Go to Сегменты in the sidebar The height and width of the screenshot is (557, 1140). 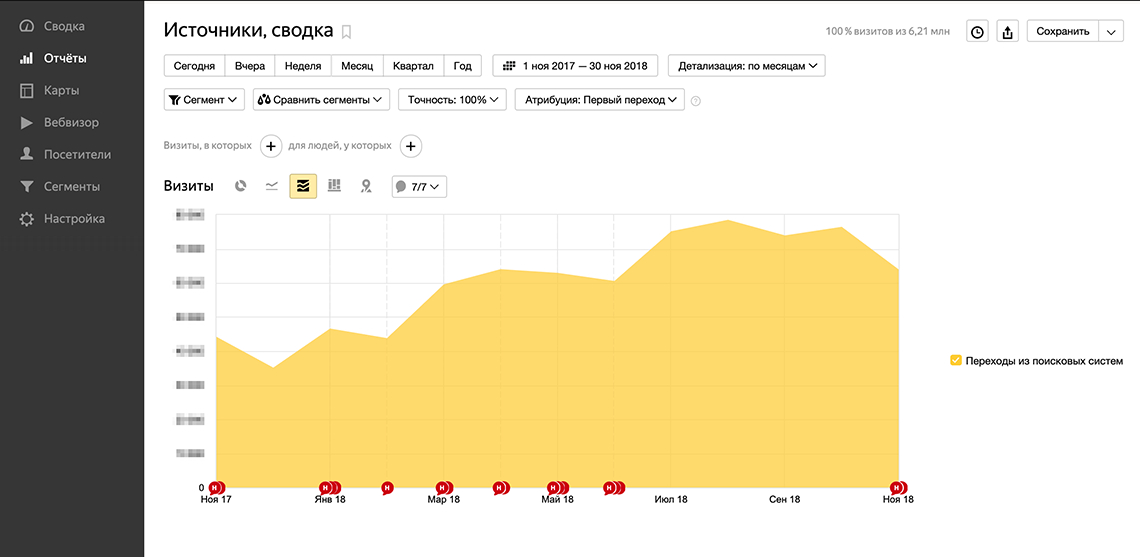pos(71,187)
